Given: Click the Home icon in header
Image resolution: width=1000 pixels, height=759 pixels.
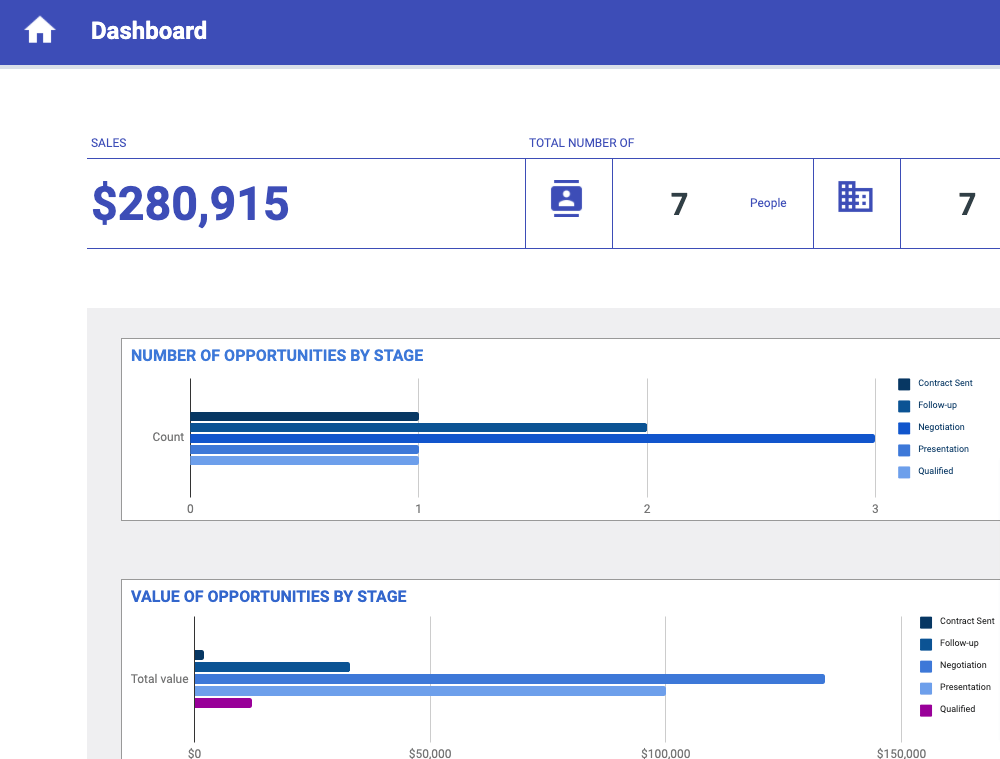Looking at the screenshot, I should 40,31.
